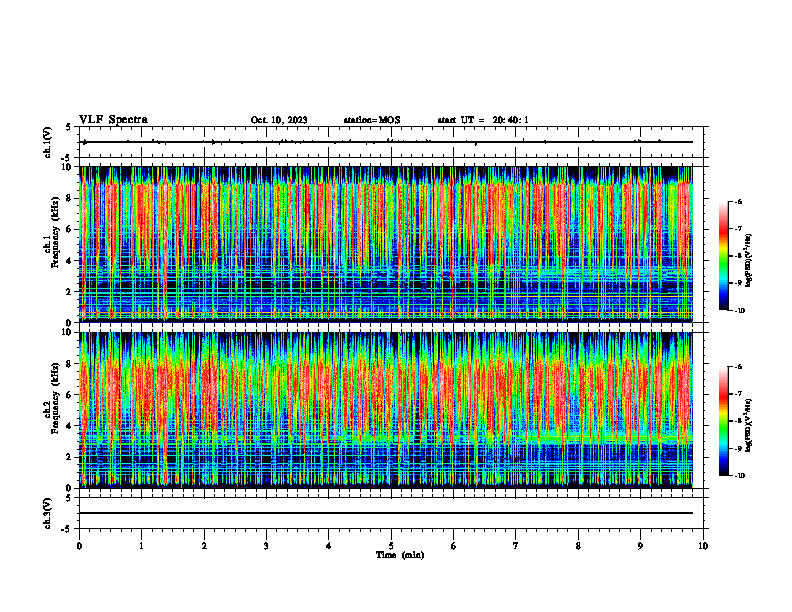Viewport: 792px width, 612px height.
Task: Click the ch.2 frequency tick '2'
Action: pos(70,457)
